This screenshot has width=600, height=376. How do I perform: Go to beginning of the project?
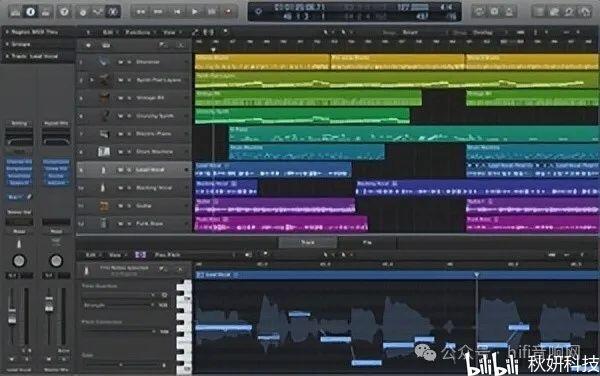click(177, 12)
